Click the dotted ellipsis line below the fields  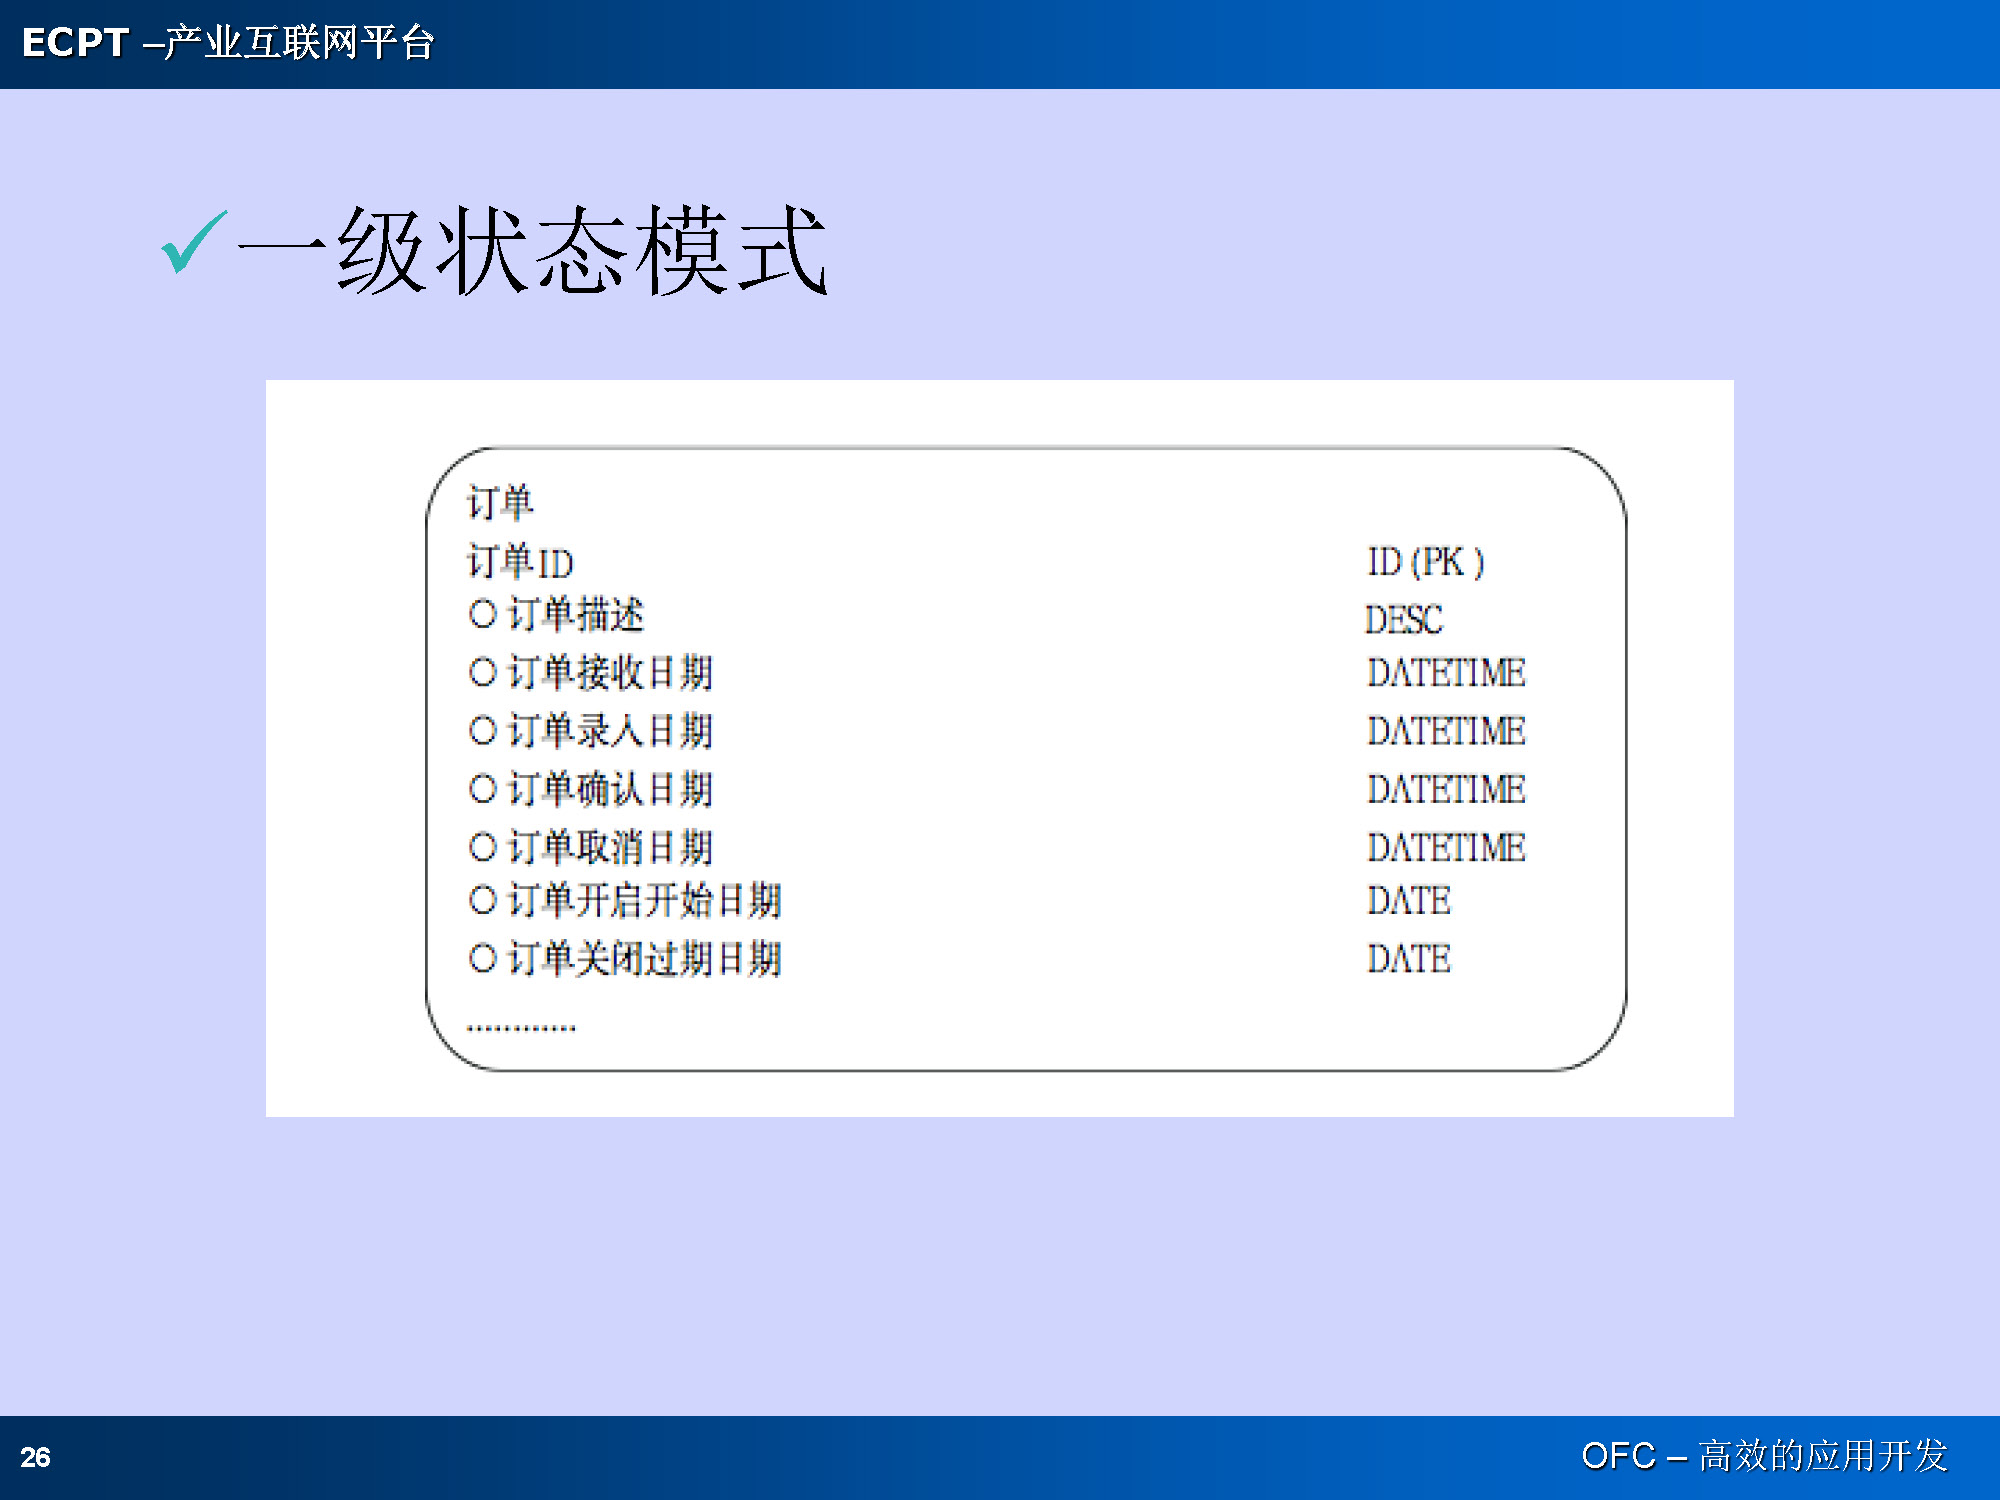coord(521,1027)
